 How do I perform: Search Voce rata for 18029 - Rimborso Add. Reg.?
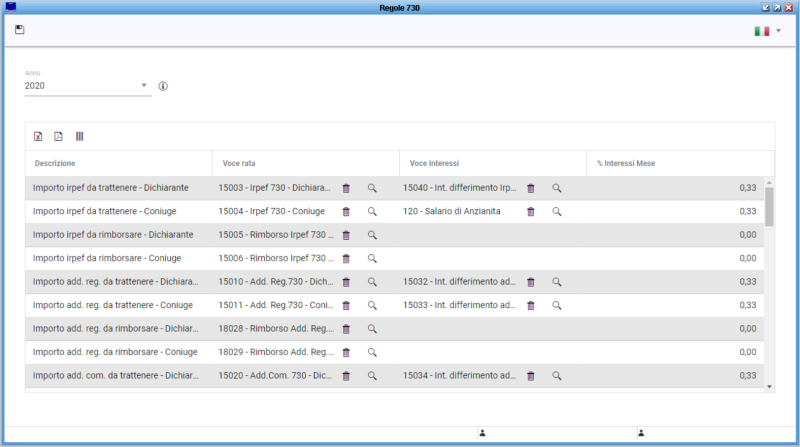coord(371,352)
